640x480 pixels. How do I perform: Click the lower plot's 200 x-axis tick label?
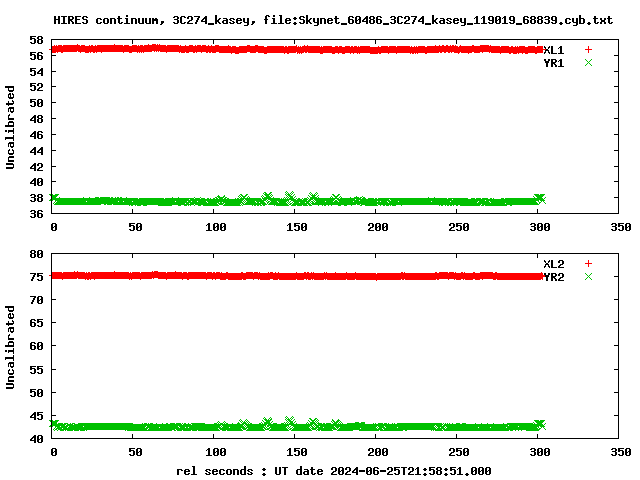click(378, 452)
